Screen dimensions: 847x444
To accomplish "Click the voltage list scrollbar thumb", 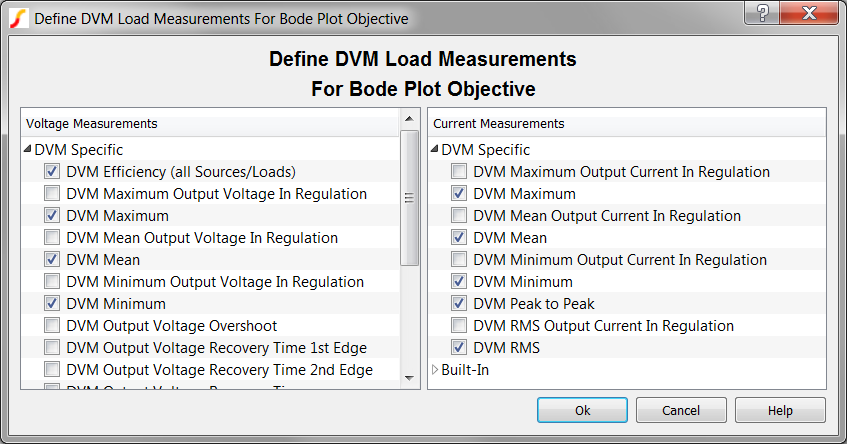I will [409, 198].
